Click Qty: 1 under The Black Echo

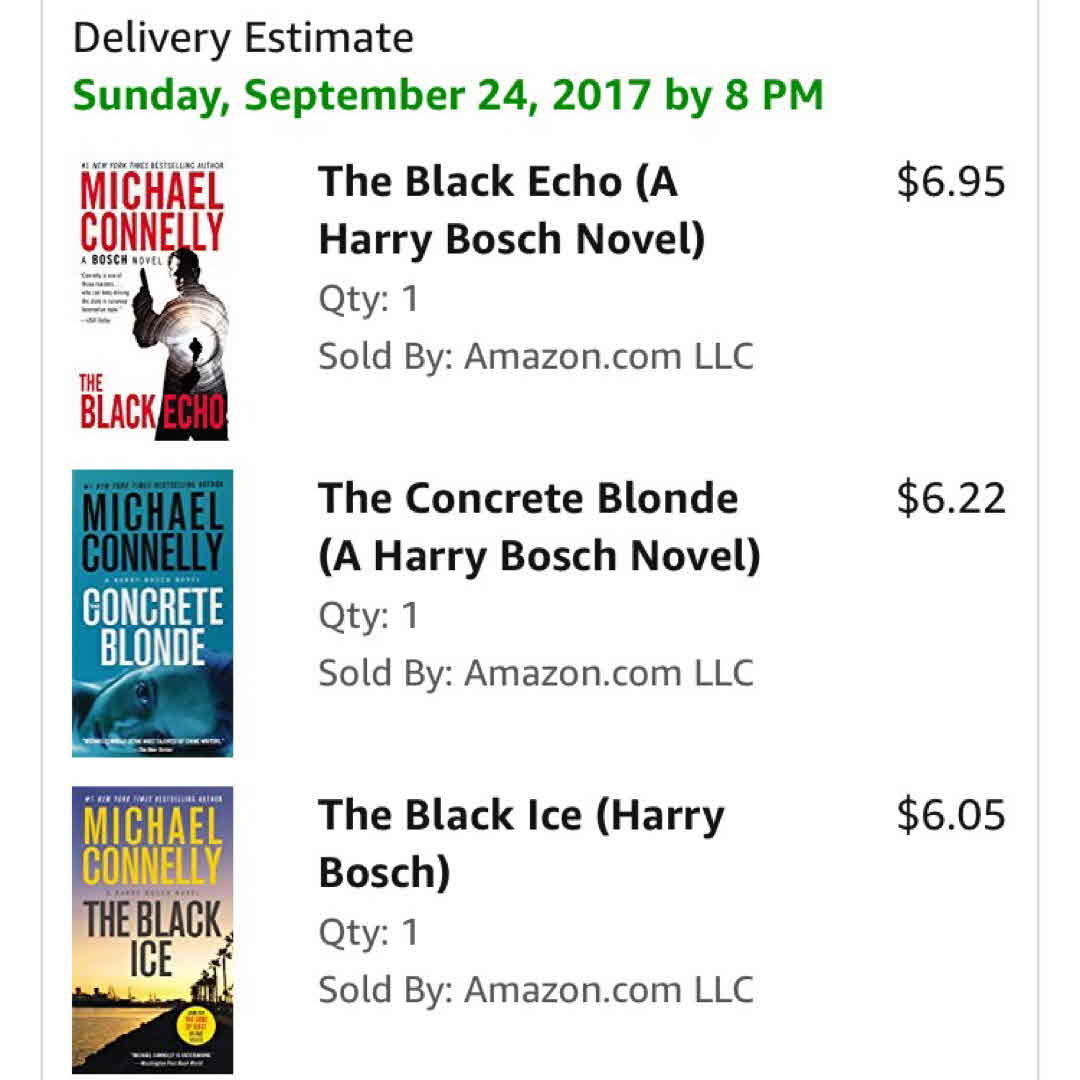pyautogui.click(x=368, y=299)
